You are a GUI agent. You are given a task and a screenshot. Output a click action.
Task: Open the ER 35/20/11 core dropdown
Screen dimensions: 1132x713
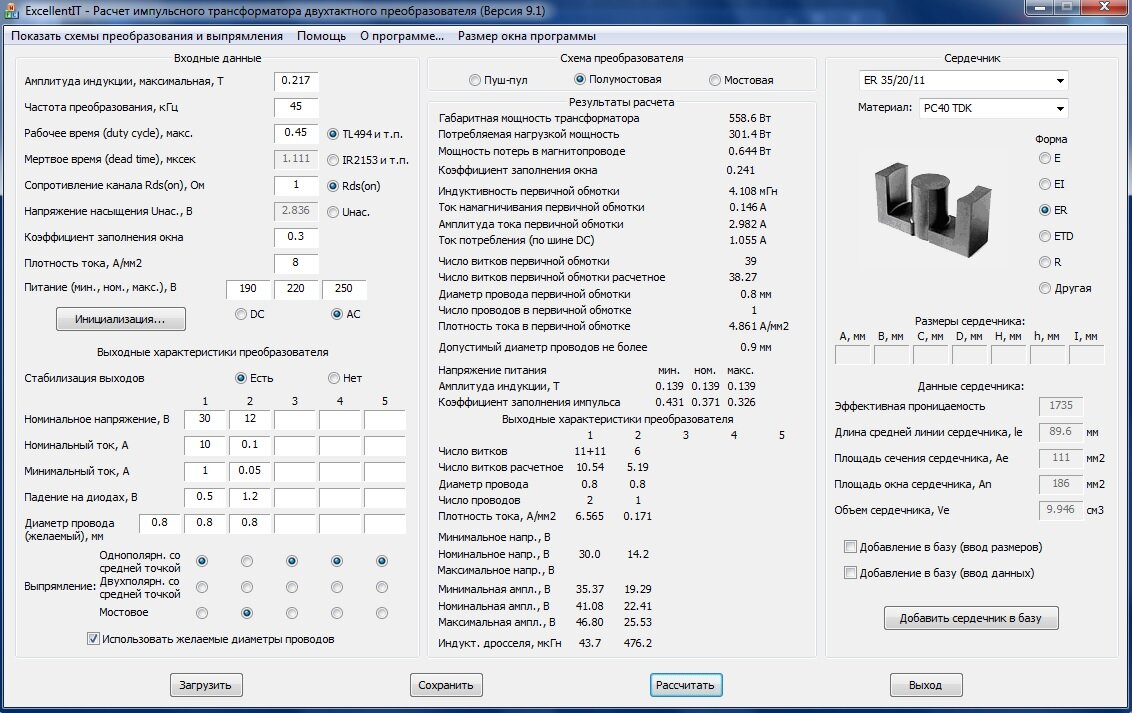click(x=964, y=80)
